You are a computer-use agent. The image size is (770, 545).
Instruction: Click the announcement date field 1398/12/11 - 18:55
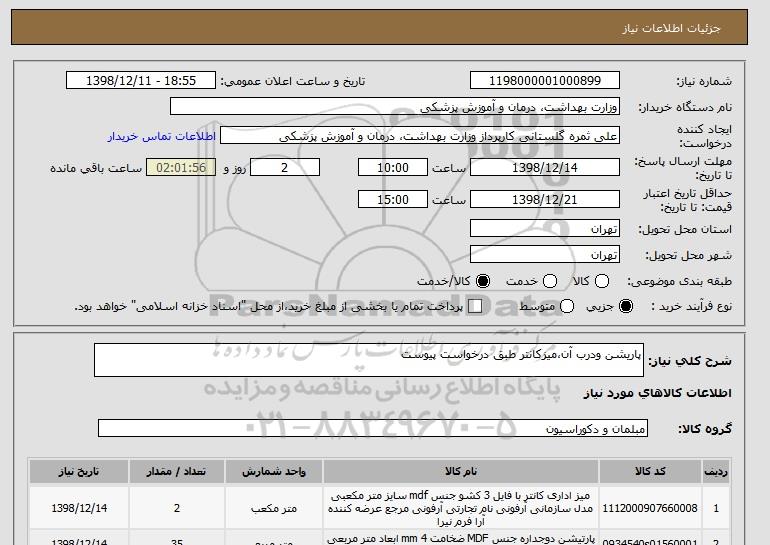(141, 81)
